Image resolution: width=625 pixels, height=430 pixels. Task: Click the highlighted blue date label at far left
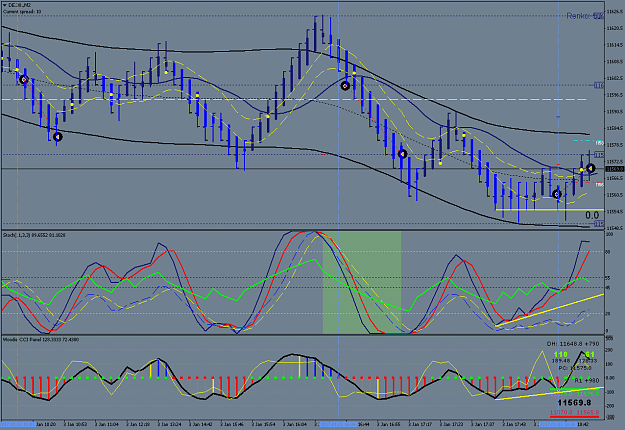(x=18, y=424)
